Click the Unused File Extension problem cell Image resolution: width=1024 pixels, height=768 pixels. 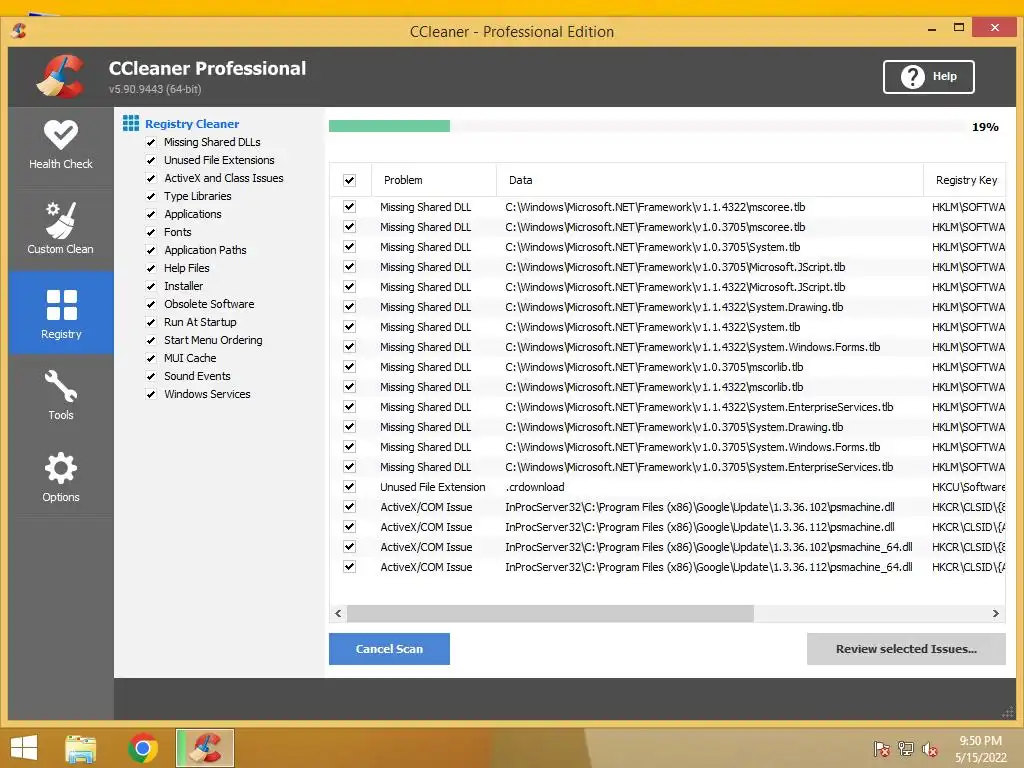[x=432, y=487]
